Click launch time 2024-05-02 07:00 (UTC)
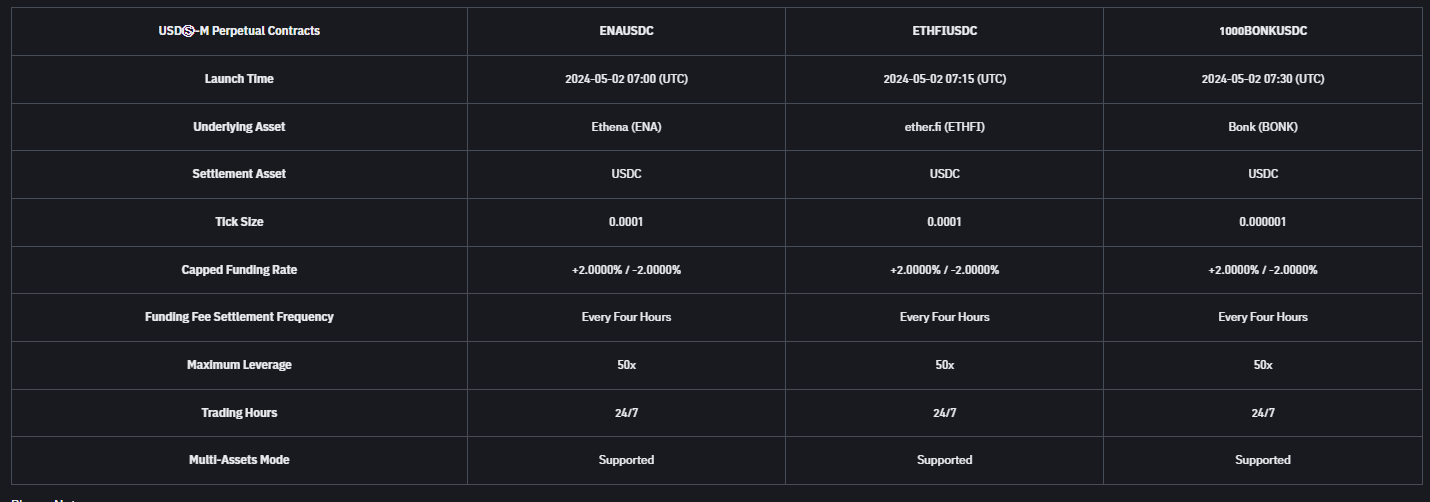This screenshot has width=1430, height=502. (x=626, y=79)
